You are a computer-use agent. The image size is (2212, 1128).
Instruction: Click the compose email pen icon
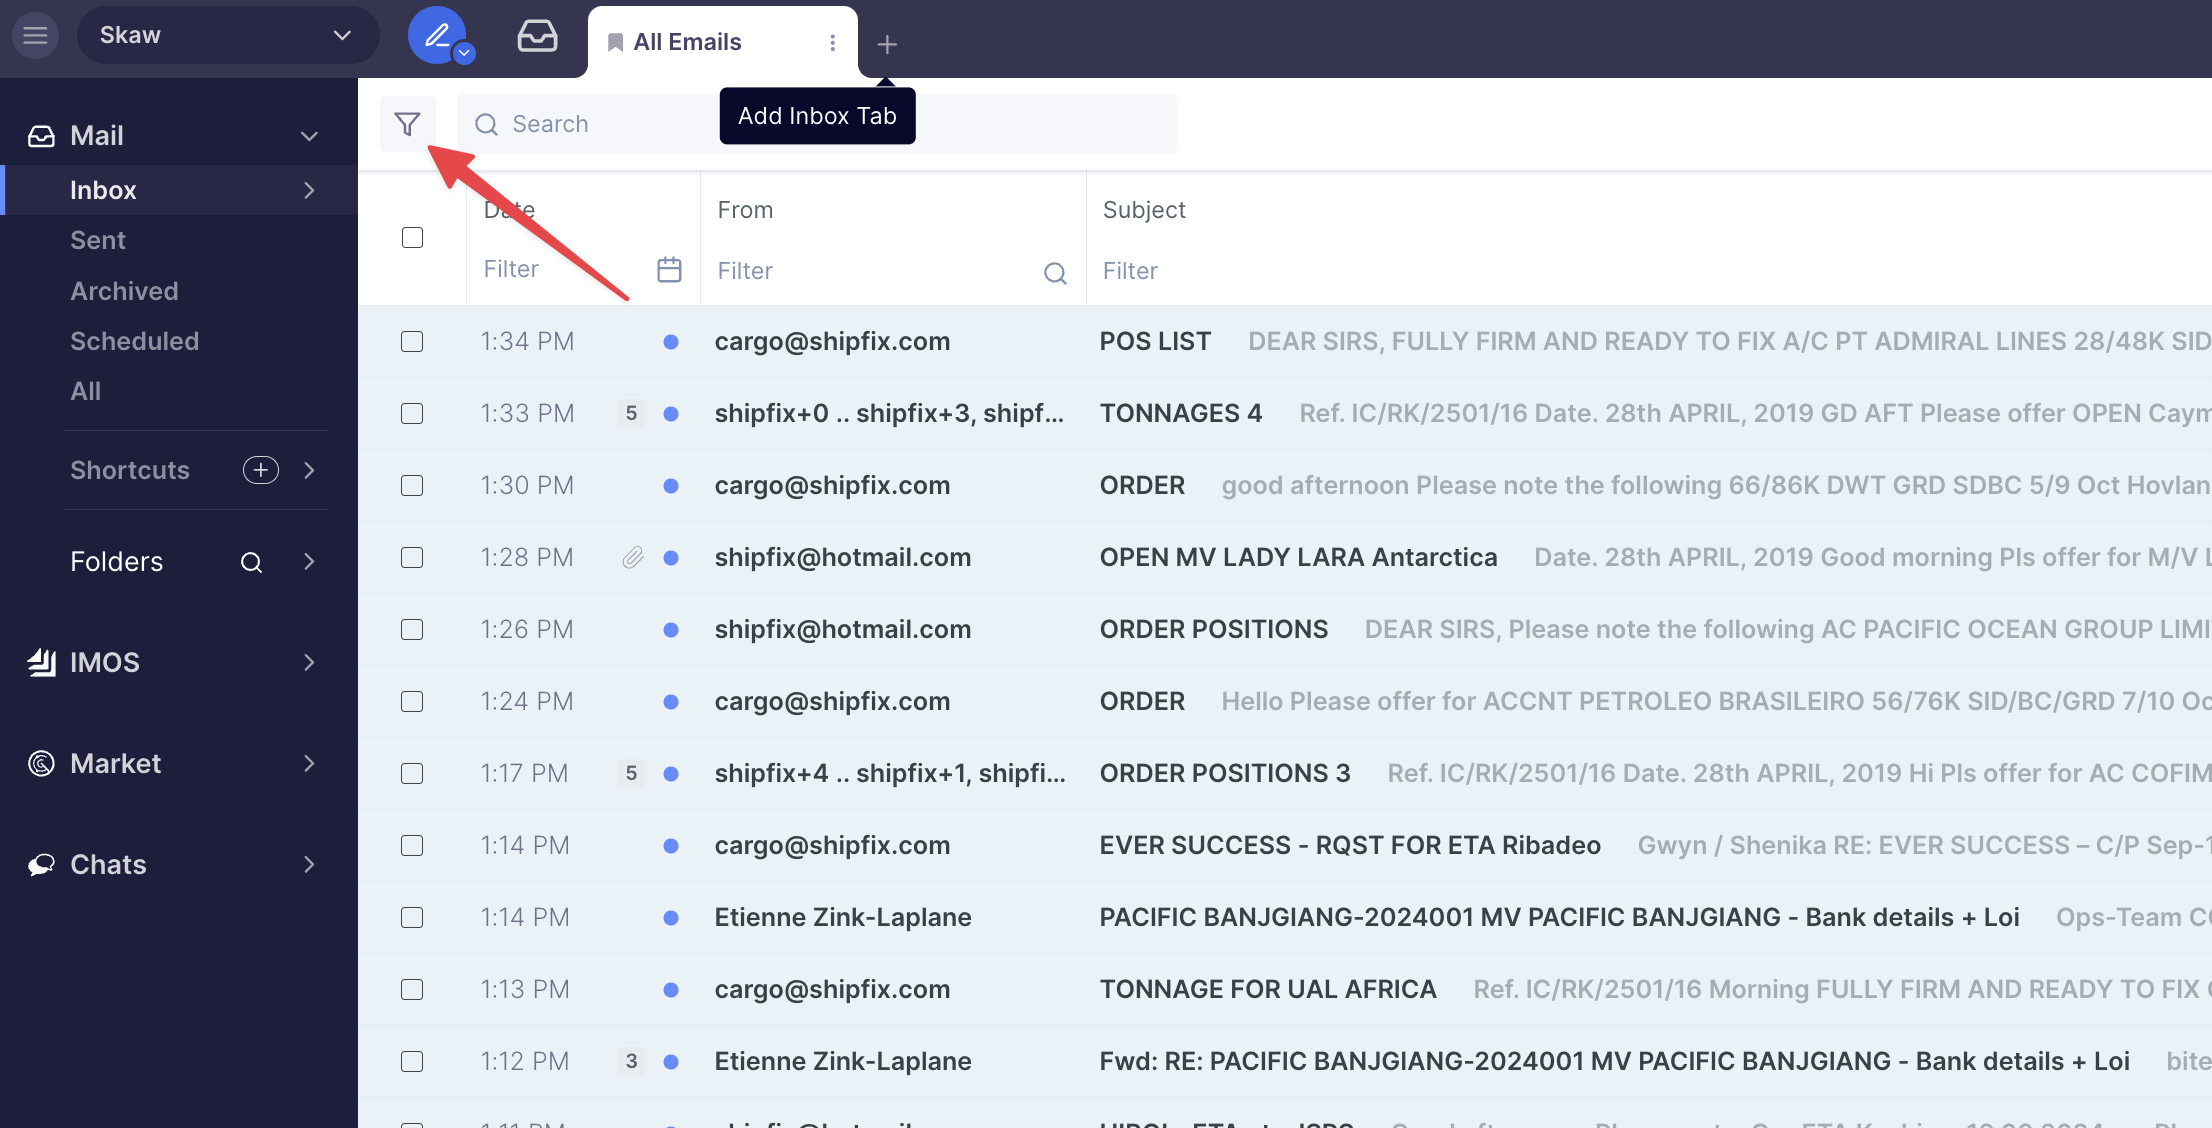click(x=437, y=35)
